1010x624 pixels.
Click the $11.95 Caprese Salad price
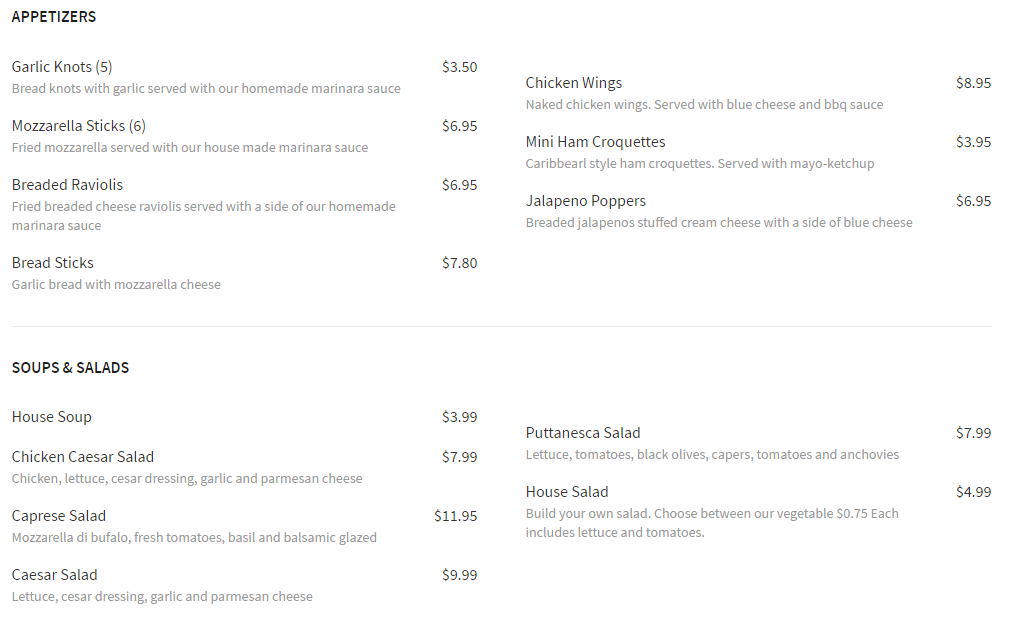pos(456,516)
